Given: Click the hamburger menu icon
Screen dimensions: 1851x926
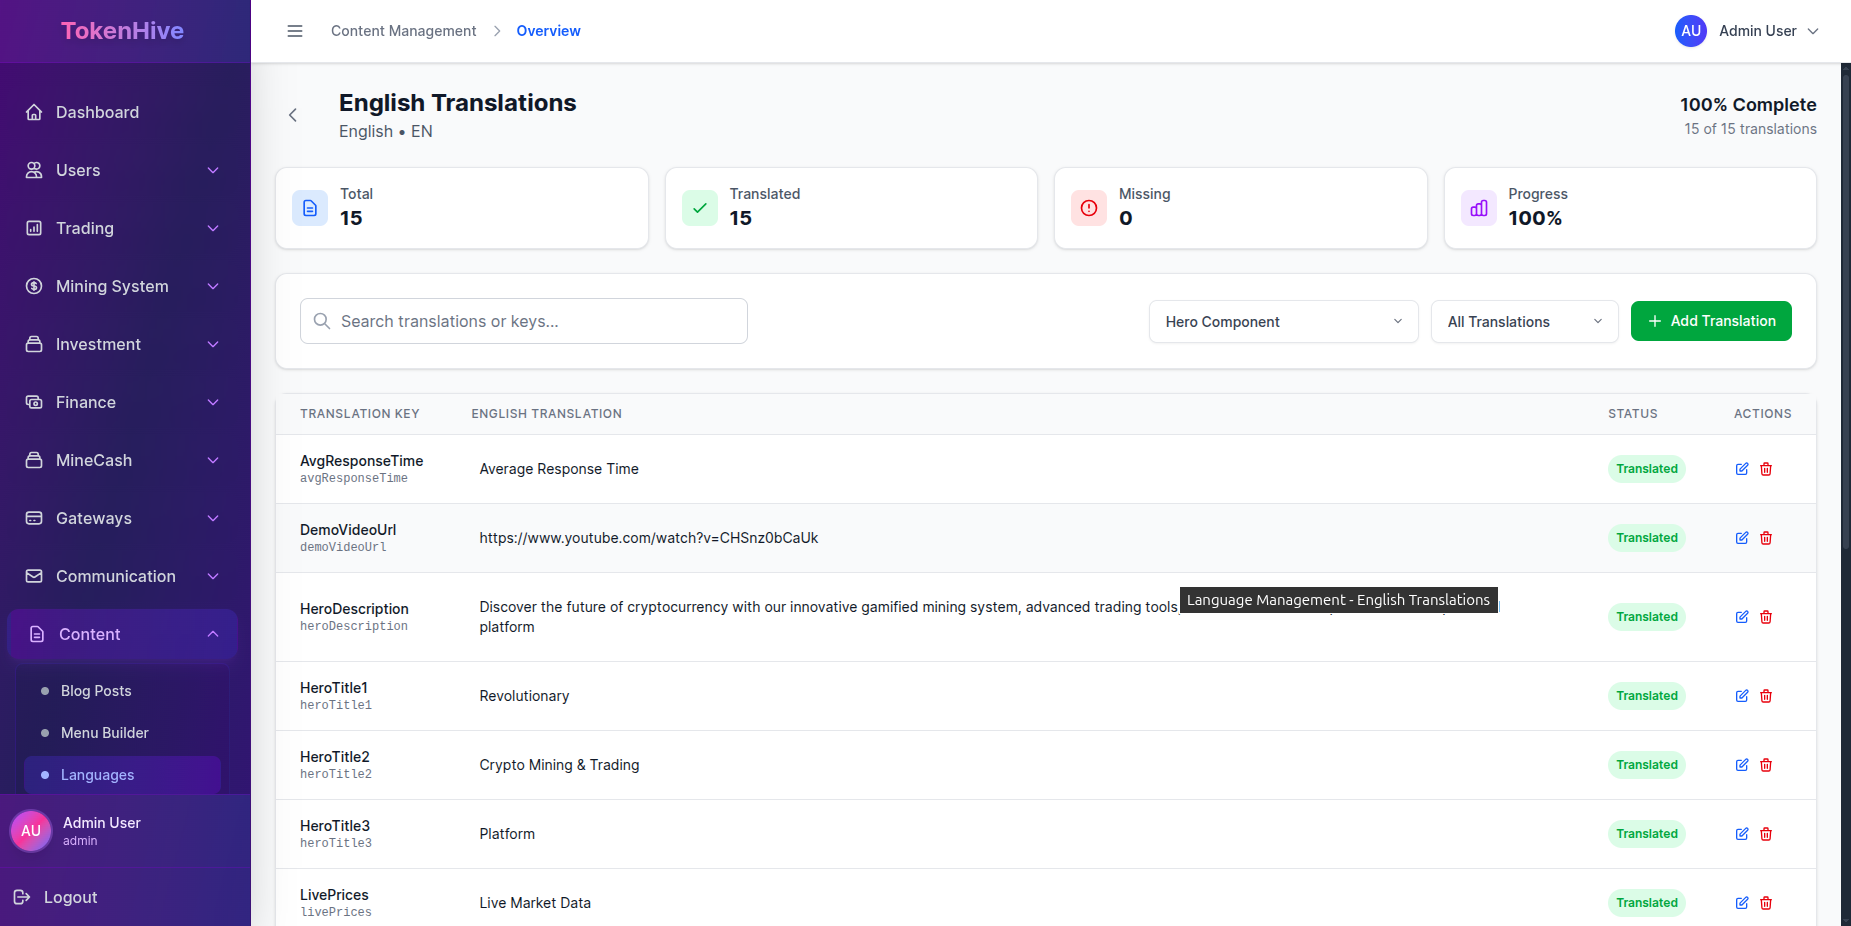Looking at the screenshot, I should (x=295, y=31).
